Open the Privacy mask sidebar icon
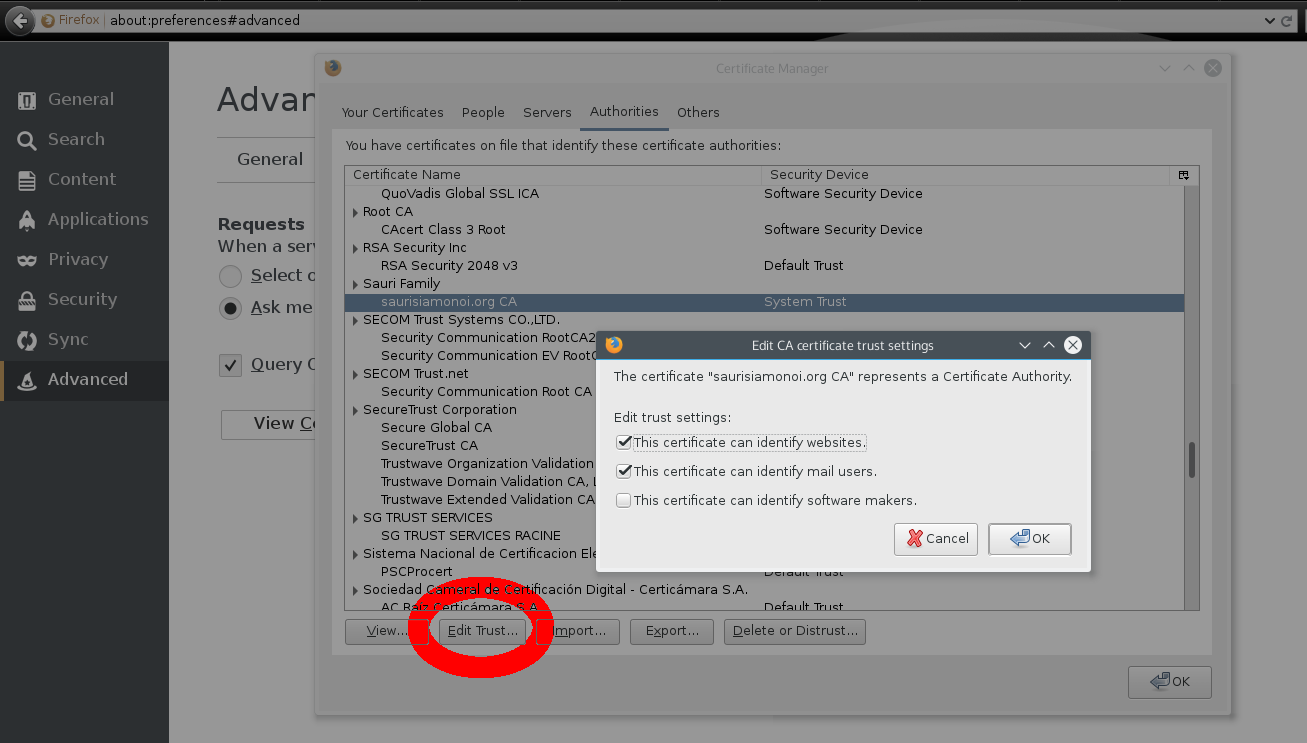The width and height of the screenshot is (1307, 743). [x=27, y=260]
